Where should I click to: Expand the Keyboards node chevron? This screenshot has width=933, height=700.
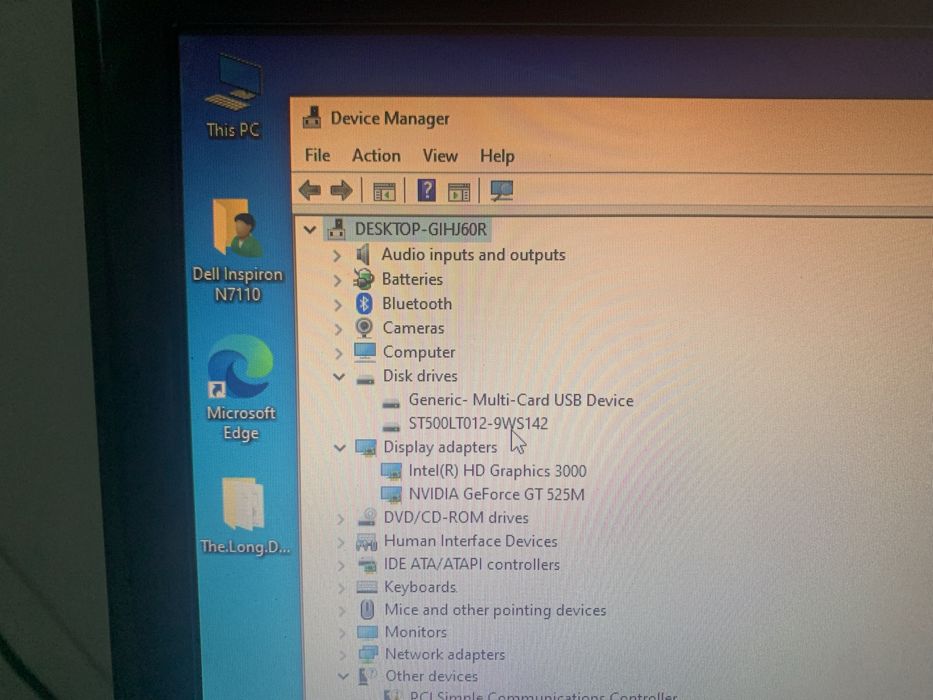[x=342, y=588]
